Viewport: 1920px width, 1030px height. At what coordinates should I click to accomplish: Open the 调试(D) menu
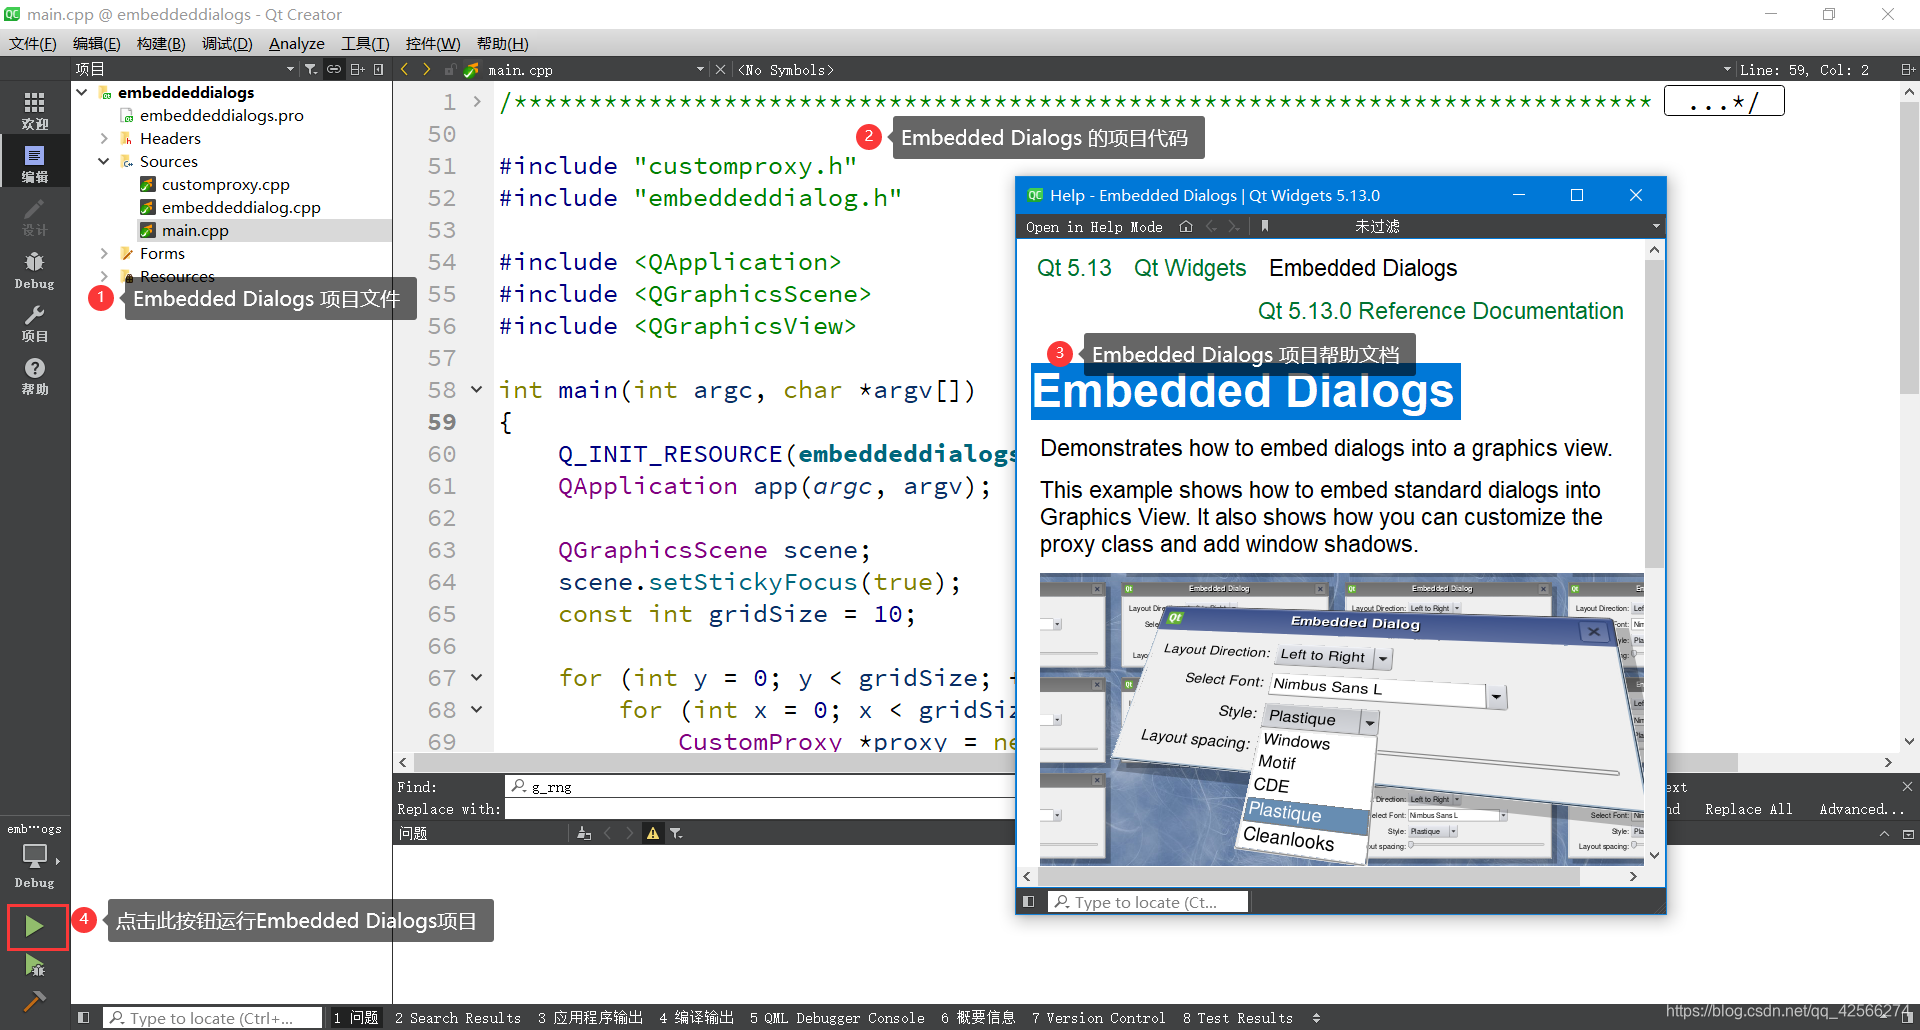point(227,43)
